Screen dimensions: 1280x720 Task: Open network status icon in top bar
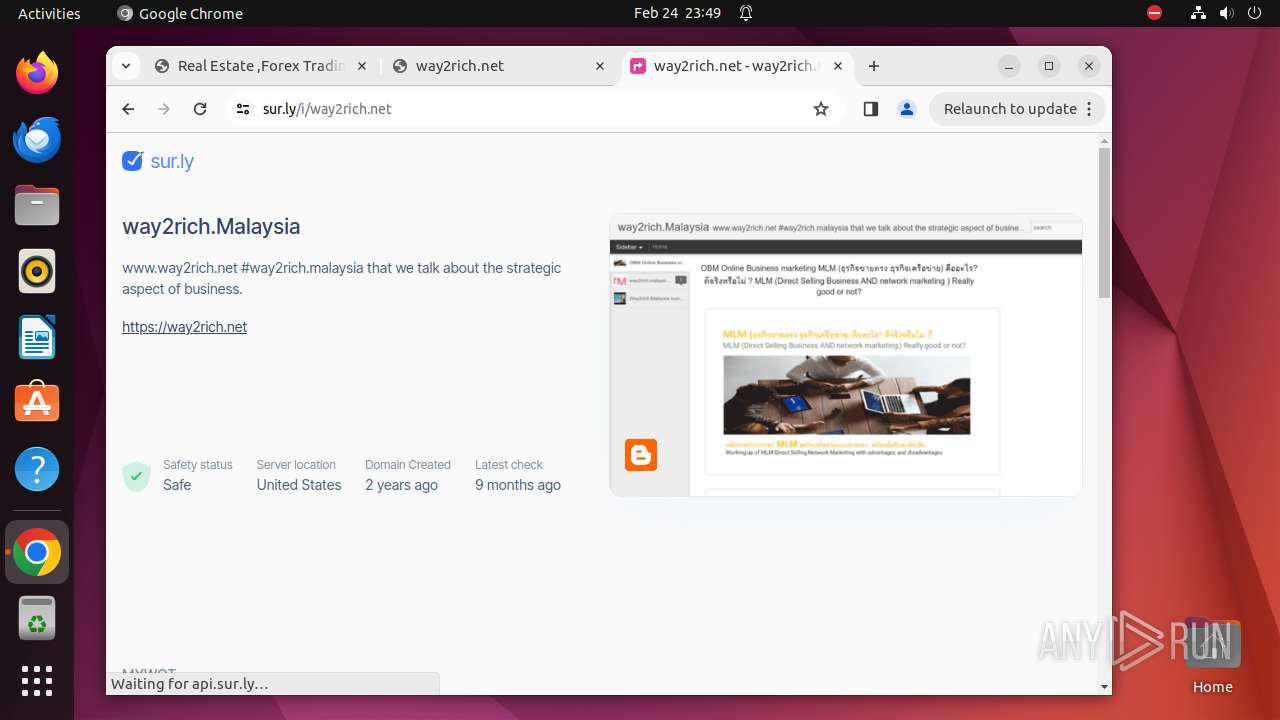1198,13
